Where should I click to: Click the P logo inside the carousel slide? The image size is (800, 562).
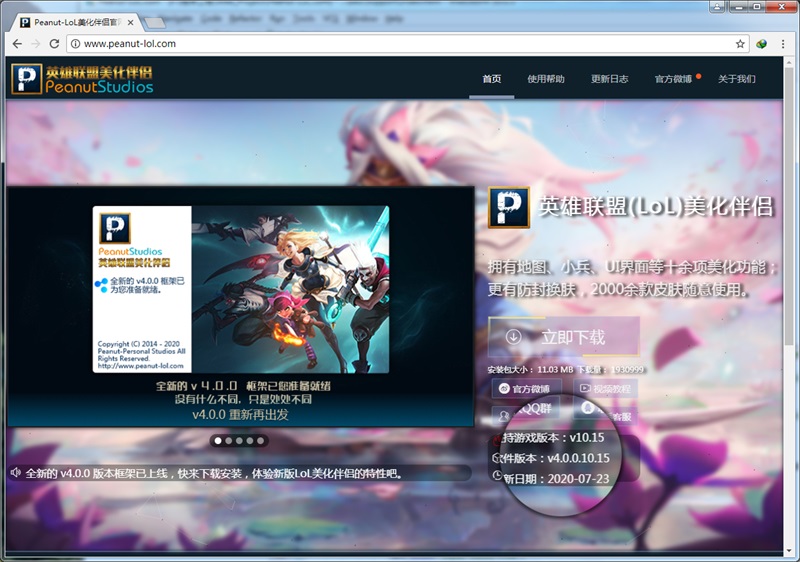pos(115,228)
